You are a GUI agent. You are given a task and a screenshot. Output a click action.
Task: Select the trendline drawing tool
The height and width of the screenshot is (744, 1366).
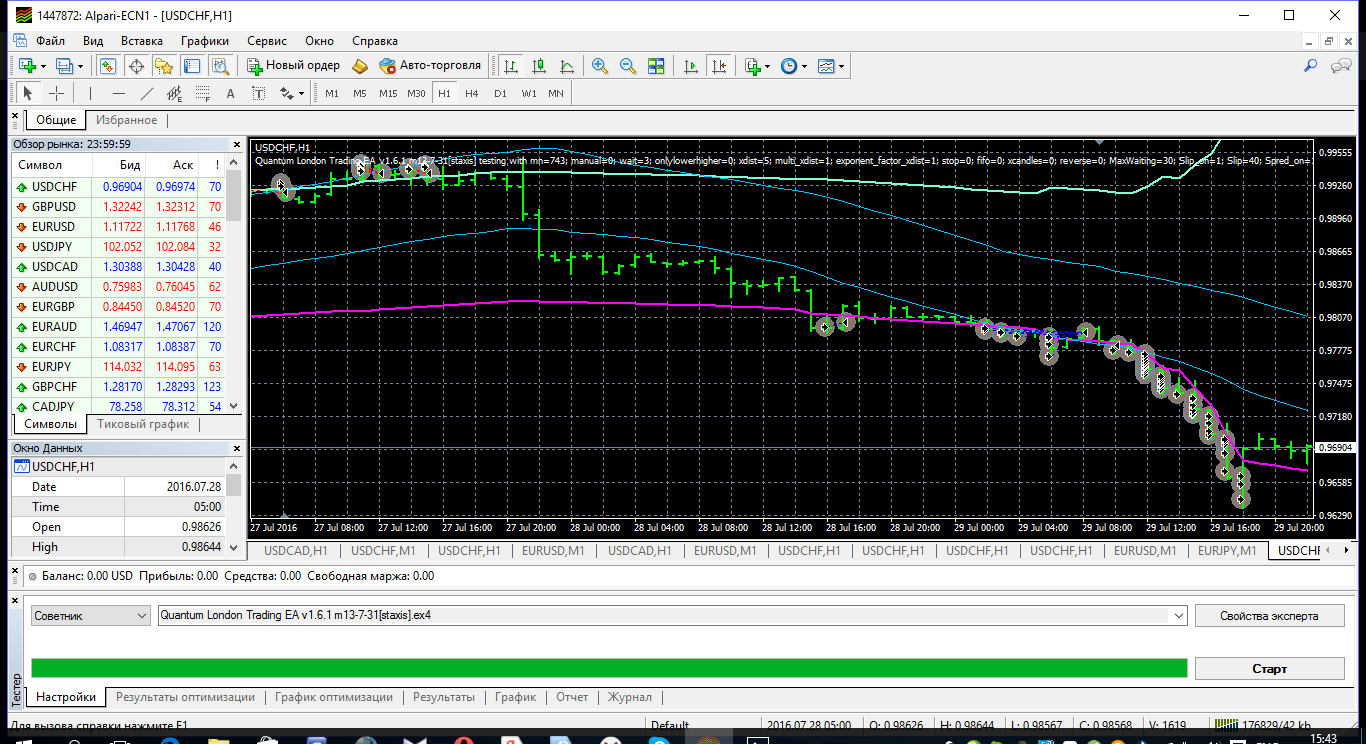point(146,93)
